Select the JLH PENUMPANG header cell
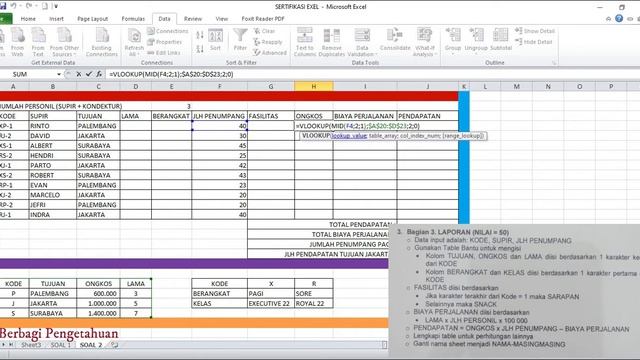Viewport: 640px width, 360px height. coord(219,116)
